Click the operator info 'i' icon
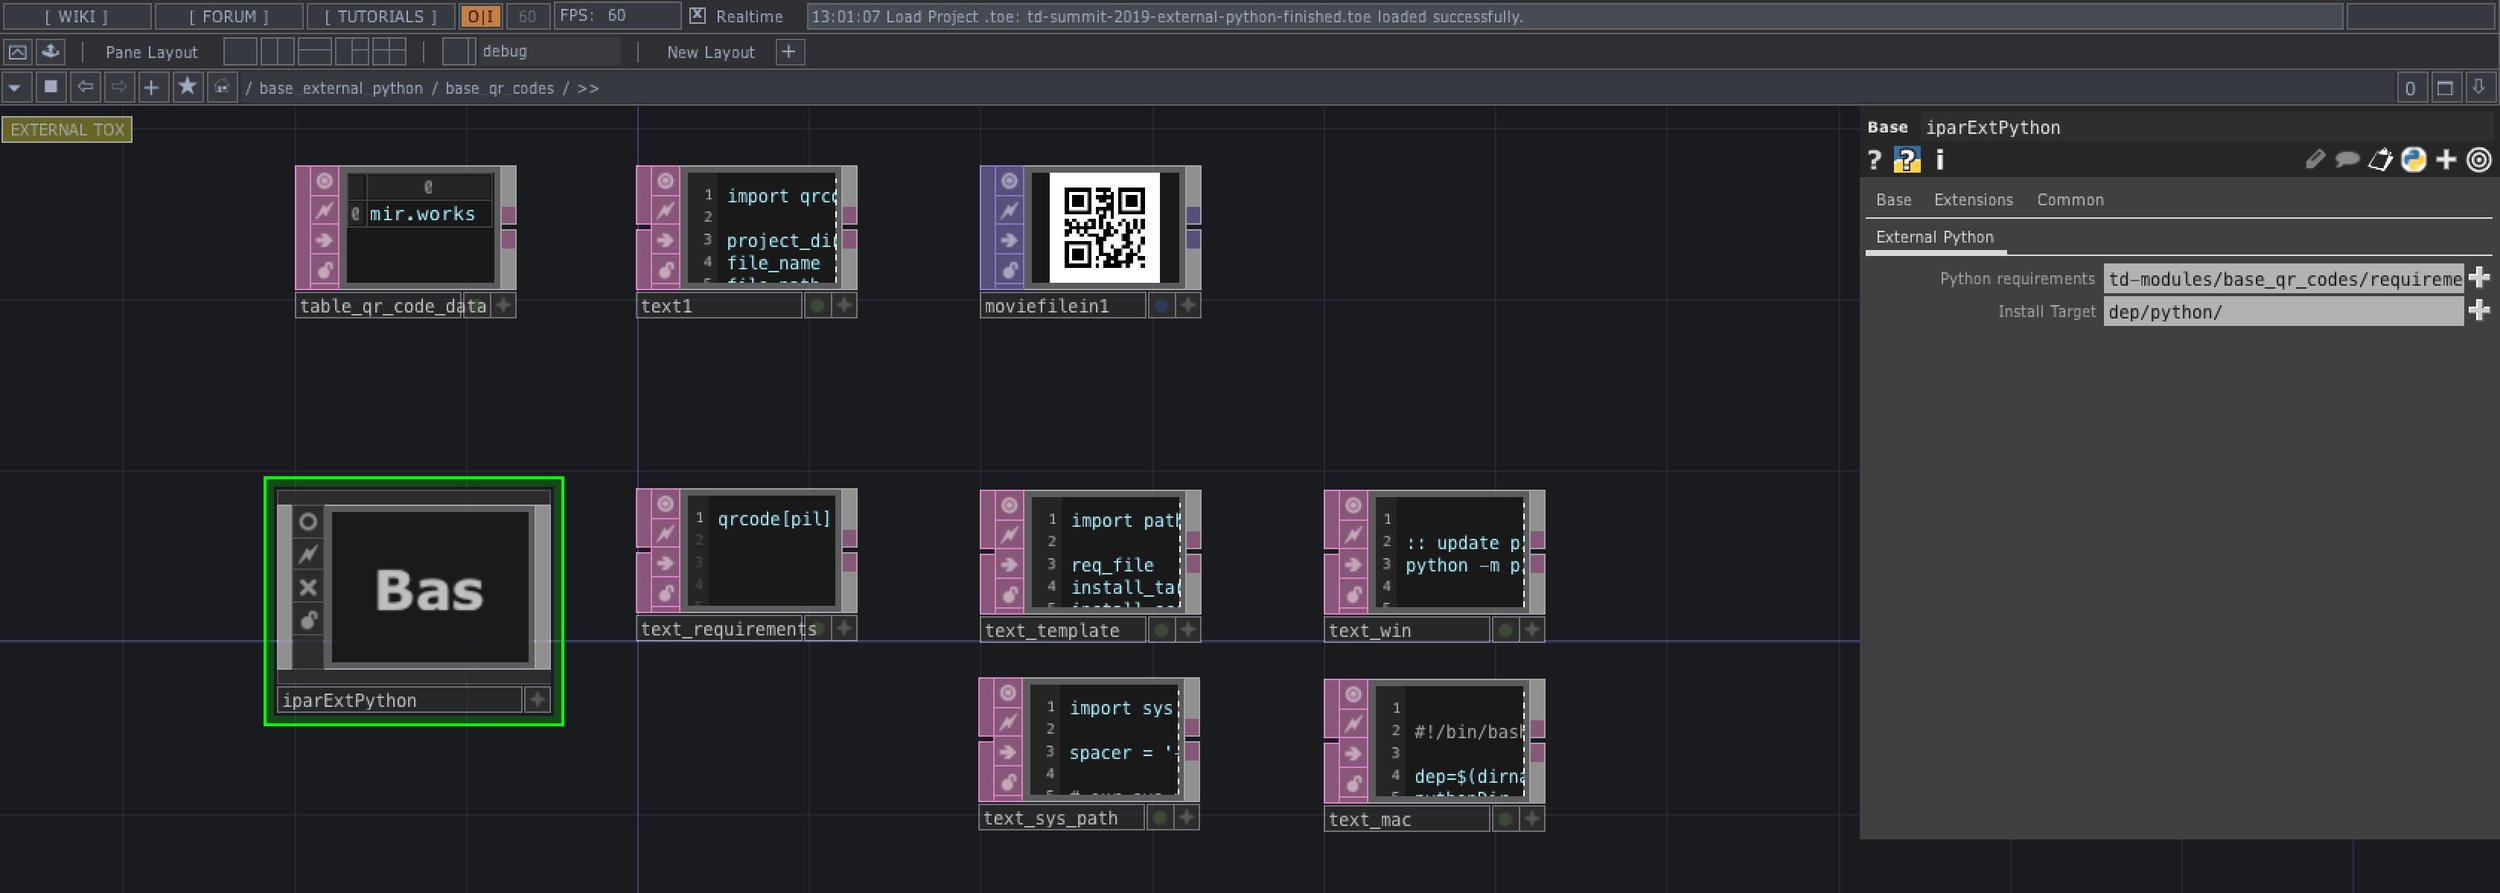This screenshot has height=893, width=2500. coord(1940,160)
